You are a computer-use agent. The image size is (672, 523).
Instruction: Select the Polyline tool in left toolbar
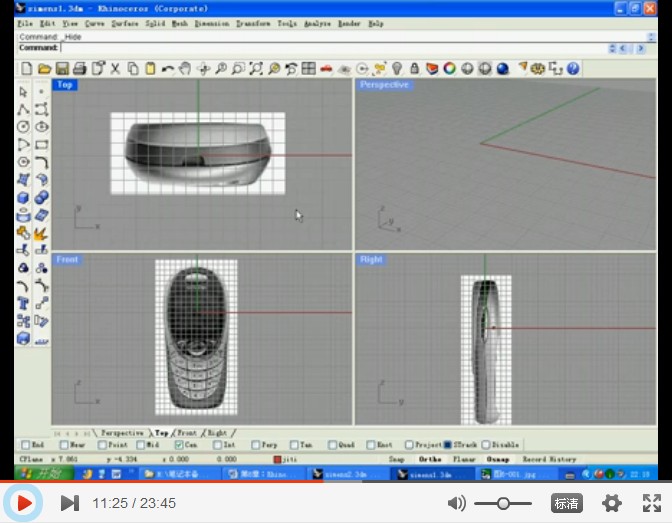click(x=24, y=109)
